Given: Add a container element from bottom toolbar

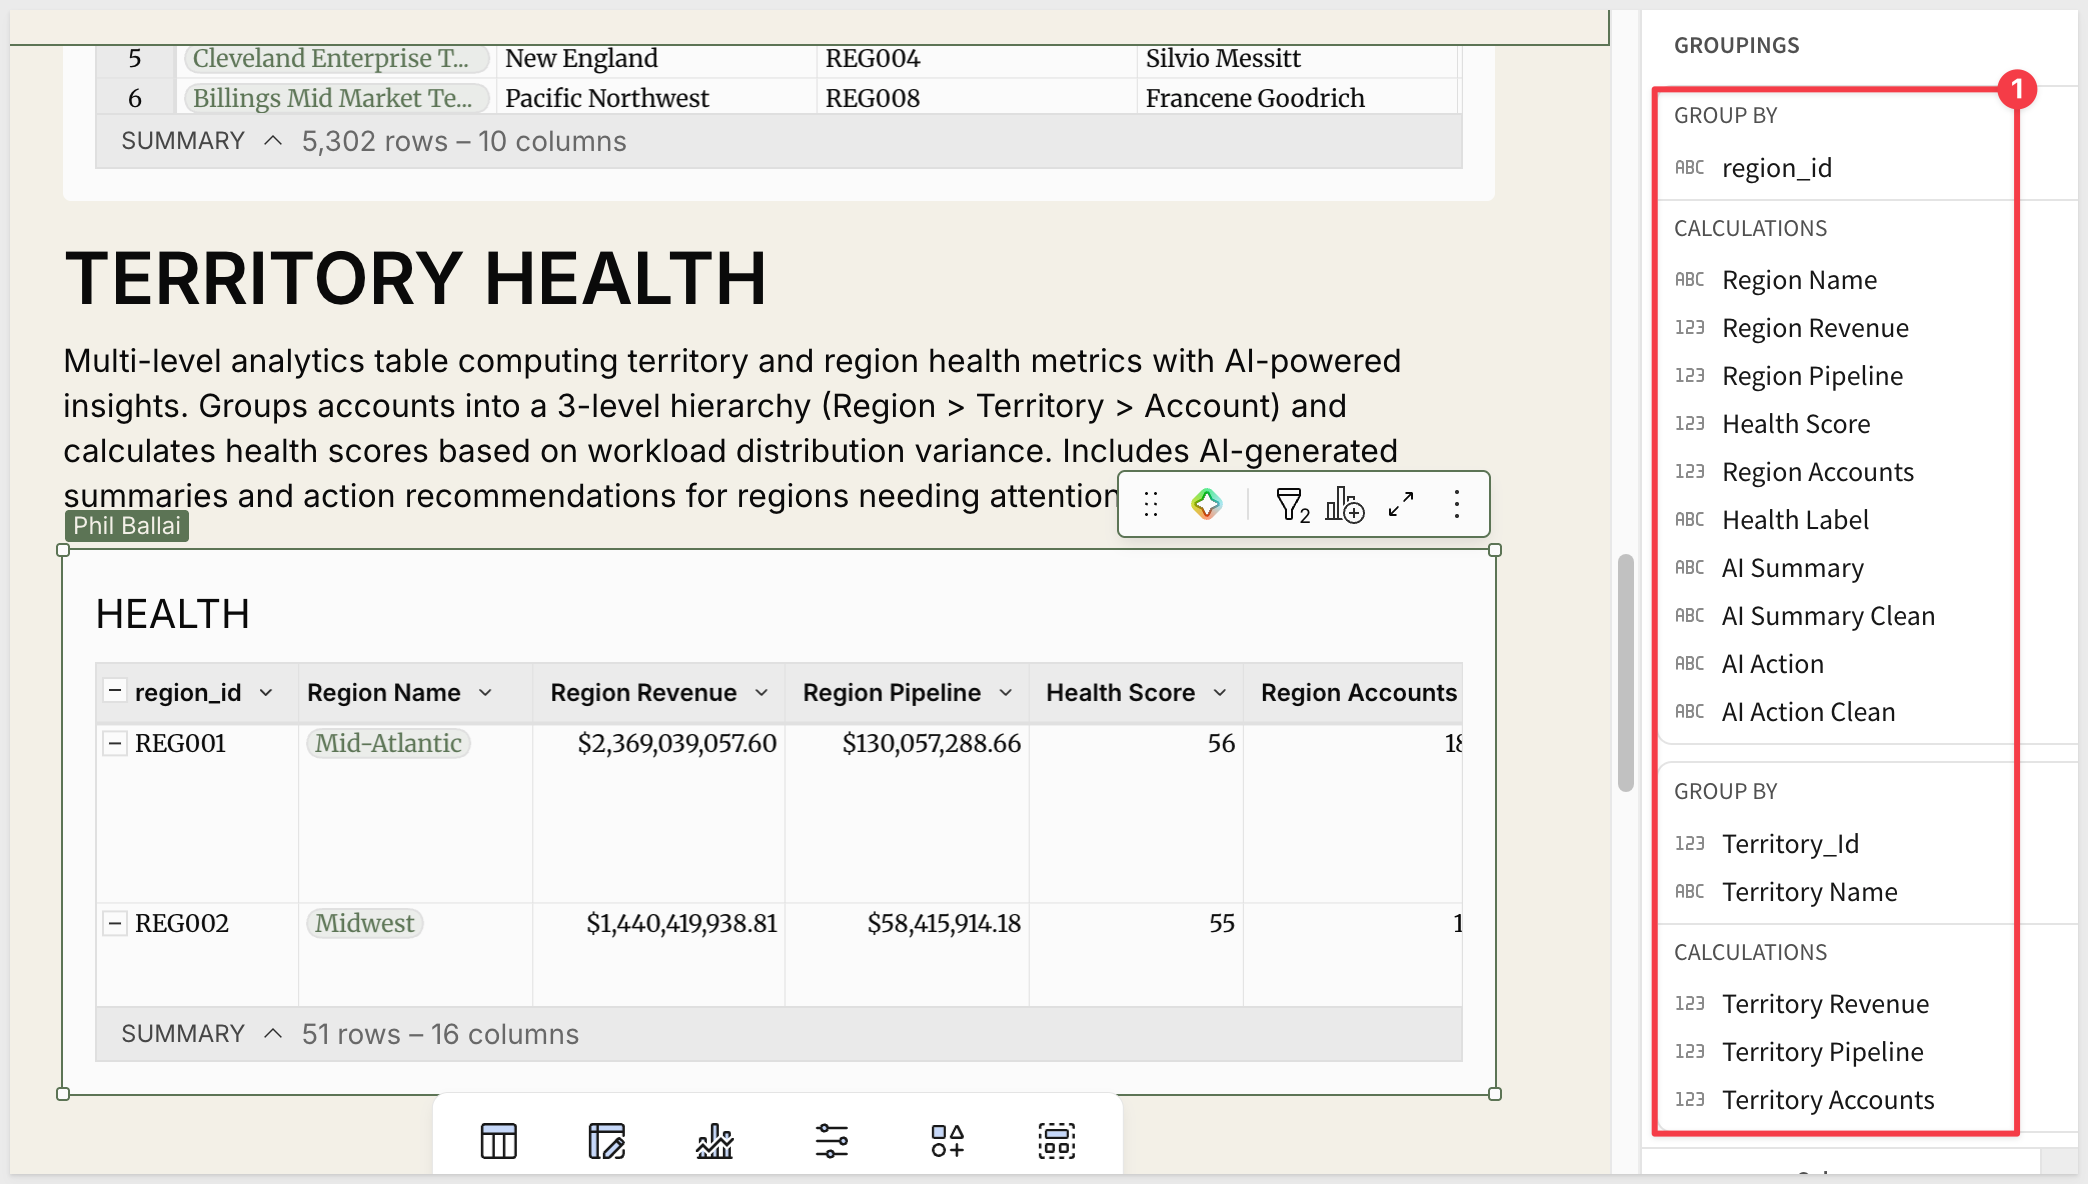Looking at the screenshot, I should 1056,1140.
